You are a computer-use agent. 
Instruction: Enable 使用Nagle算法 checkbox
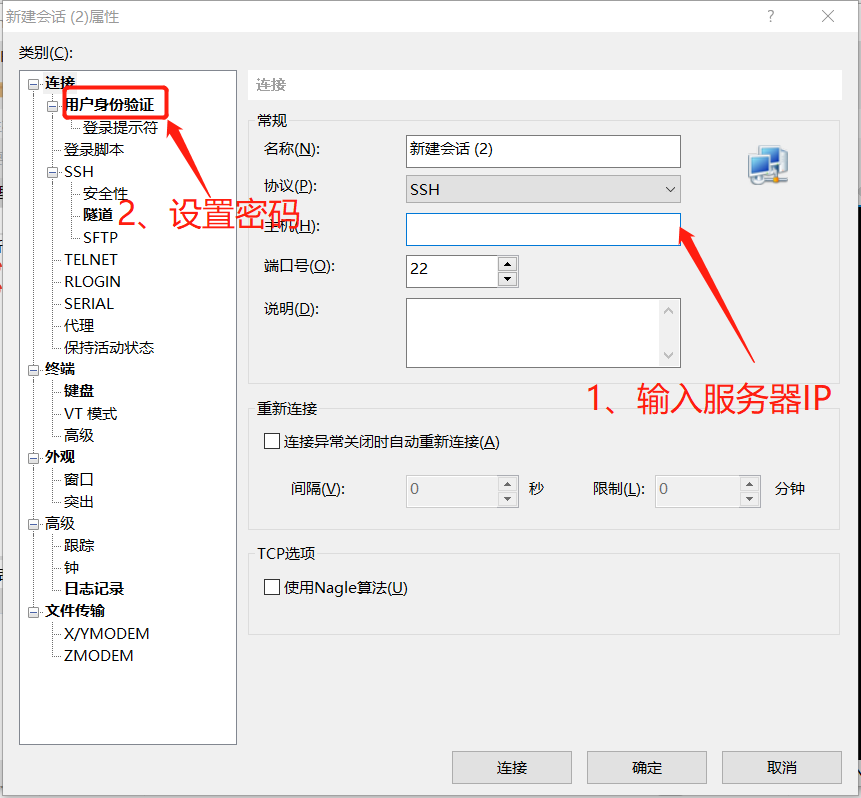pos(272,587)
